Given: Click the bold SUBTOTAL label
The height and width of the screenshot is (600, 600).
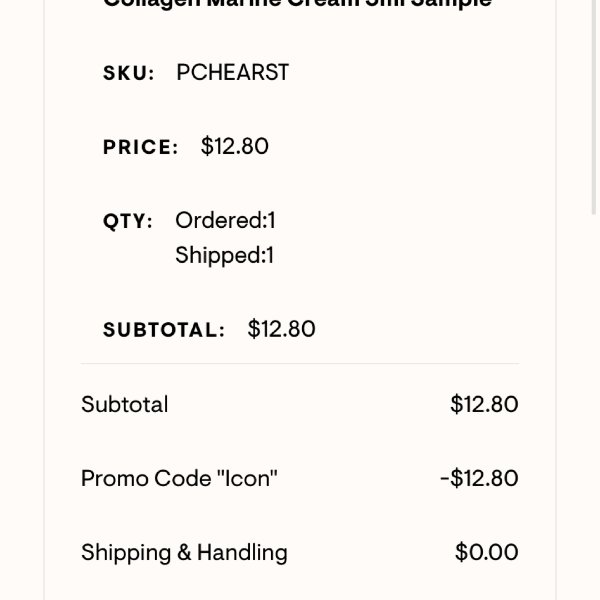Looking at the screenshot, I should [164, 330].
